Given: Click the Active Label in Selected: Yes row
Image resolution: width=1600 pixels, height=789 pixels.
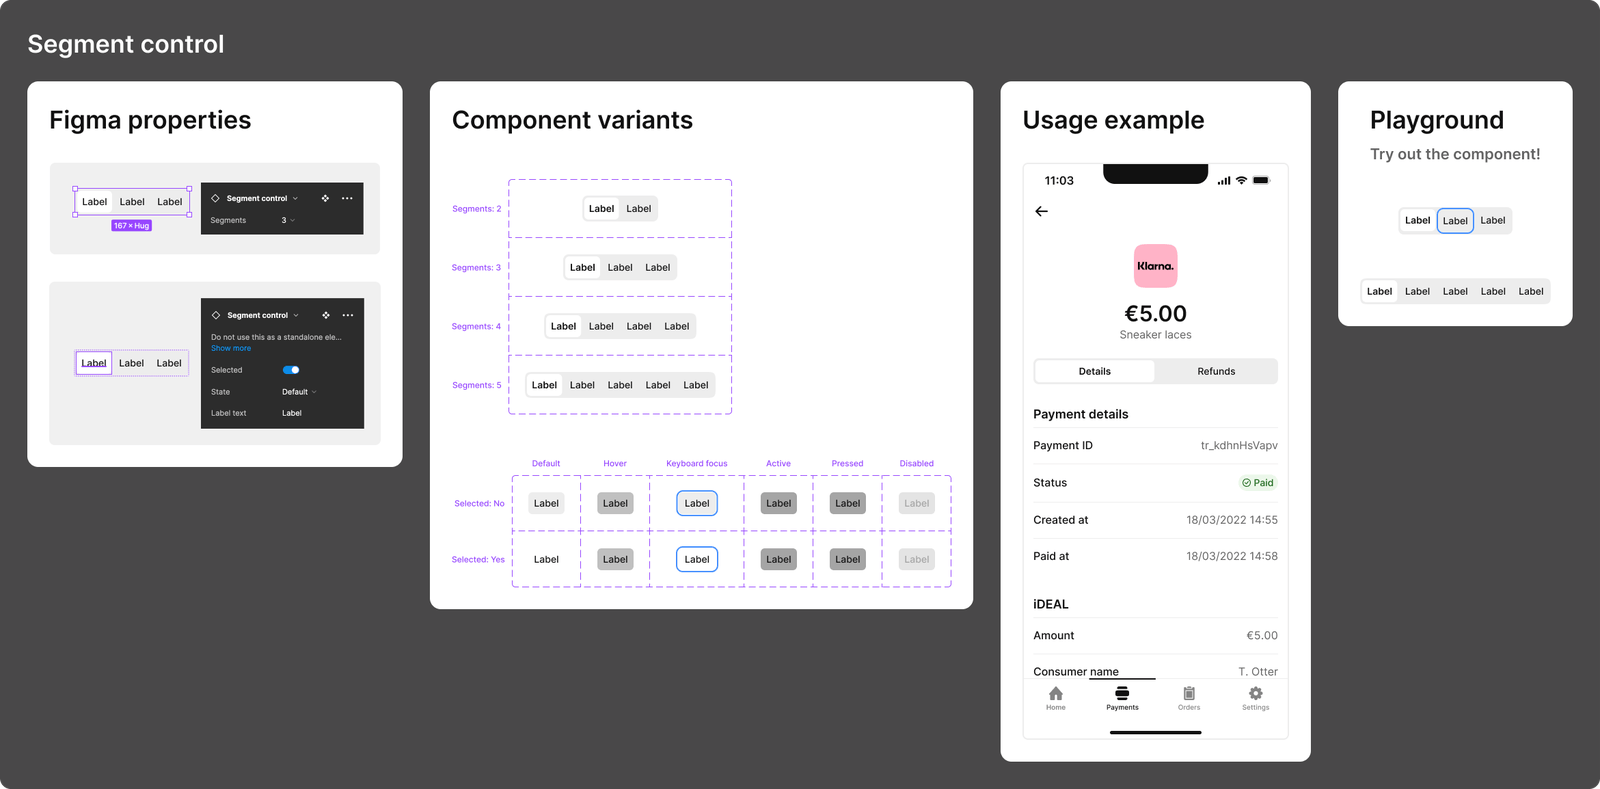Looking at the screenshot, I should 778,559.
